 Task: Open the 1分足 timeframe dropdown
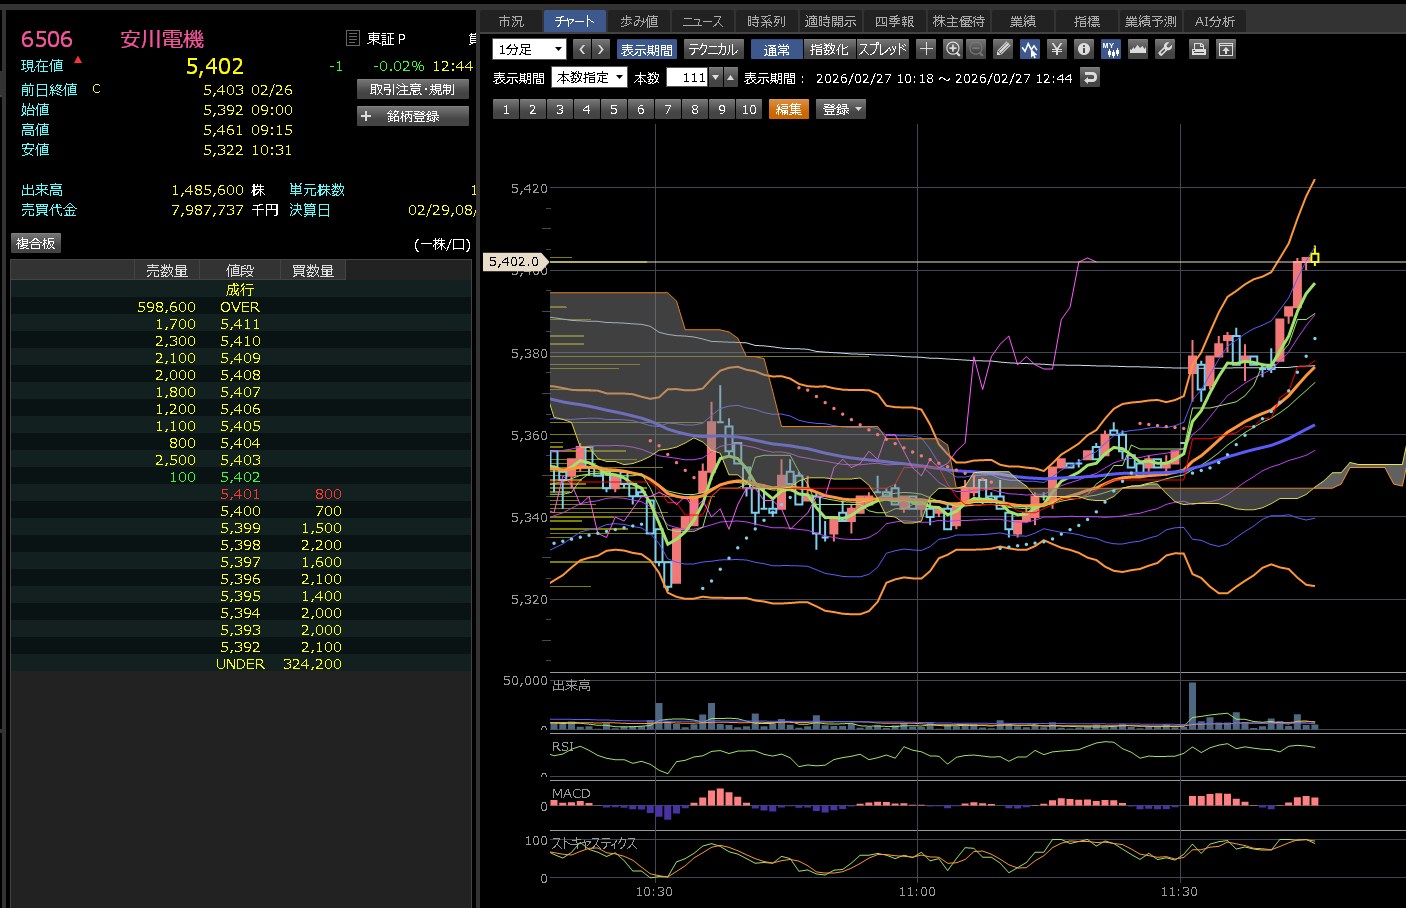point(529,49)
